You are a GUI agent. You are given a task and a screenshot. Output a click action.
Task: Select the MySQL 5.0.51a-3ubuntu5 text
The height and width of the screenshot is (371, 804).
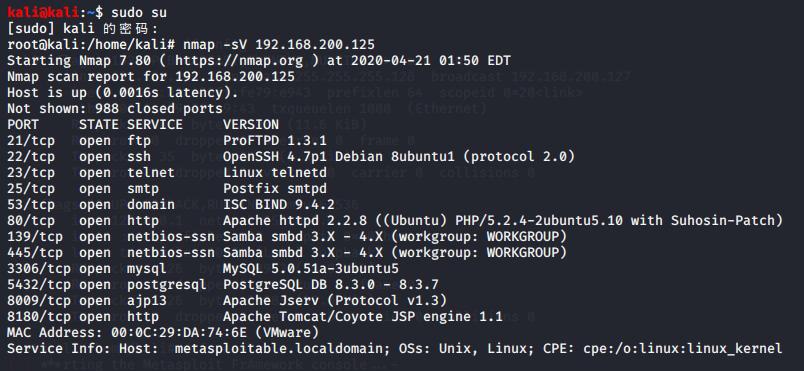311,269
